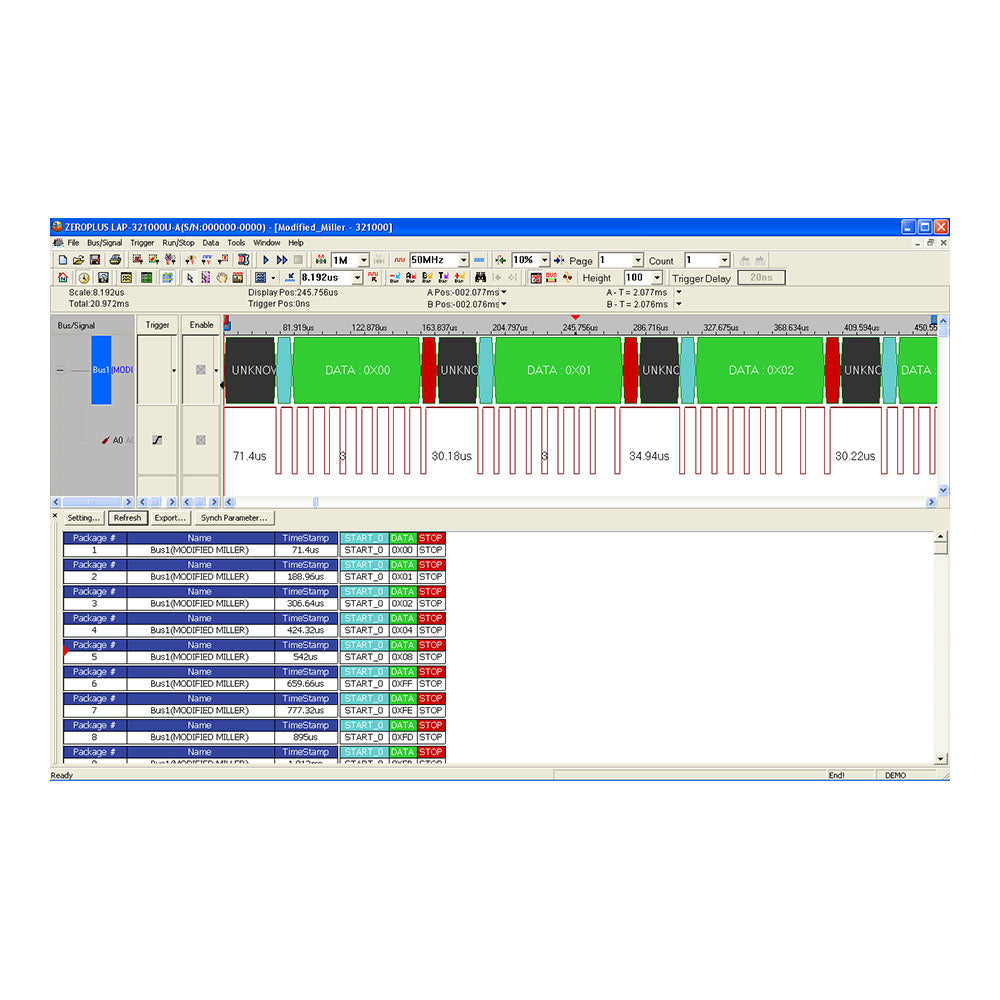Open the Window menu
The image size is (1000, 1000).
[x=267, y=242]
